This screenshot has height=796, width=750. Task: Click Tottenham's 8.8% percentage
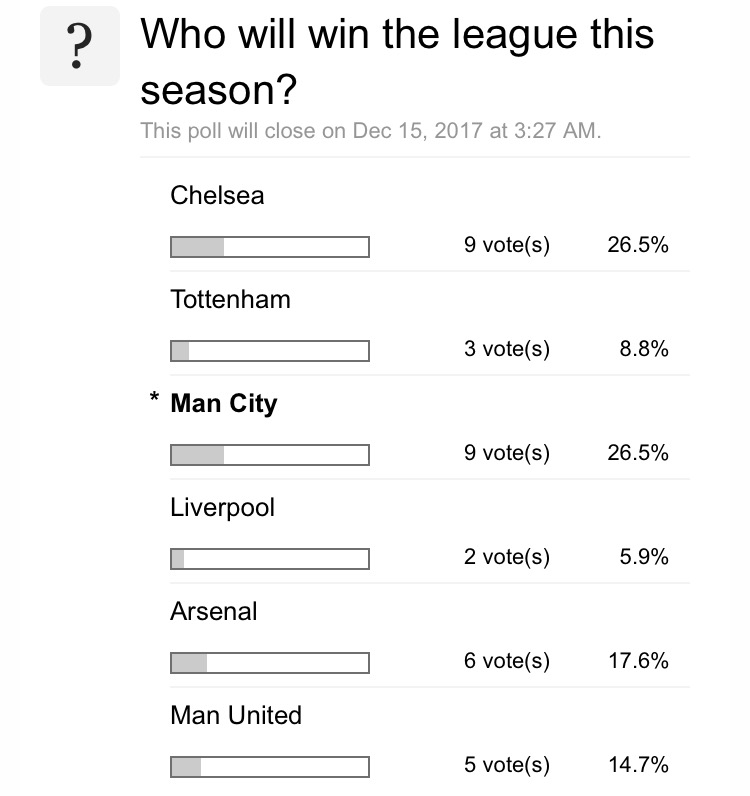[644, 349]
